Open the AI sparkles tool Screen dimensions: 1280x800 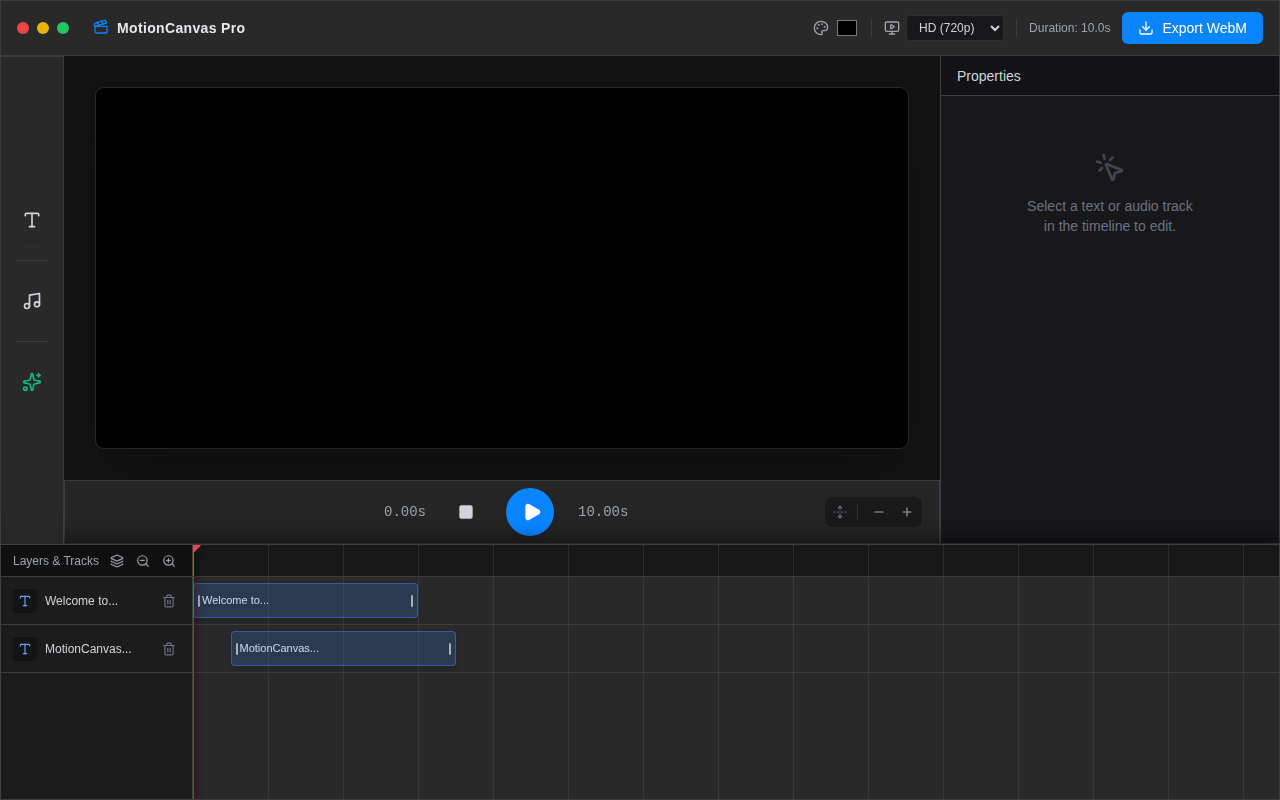point(32,382)
